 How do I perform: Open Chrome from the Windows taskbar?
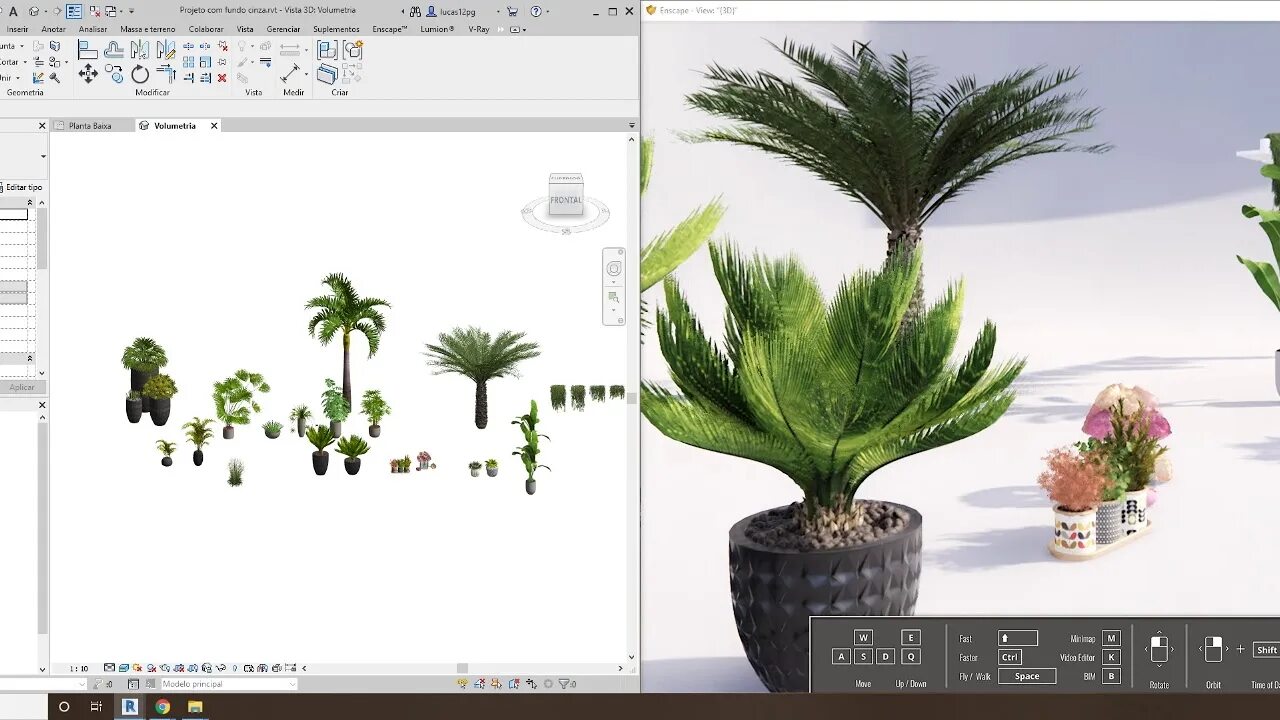coord(162,706)
